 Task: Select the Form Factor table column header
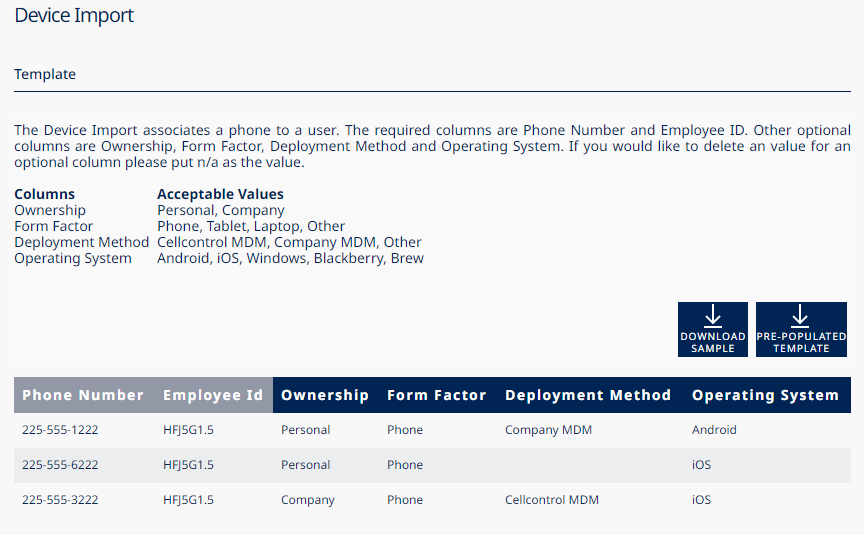click(436, 395)
